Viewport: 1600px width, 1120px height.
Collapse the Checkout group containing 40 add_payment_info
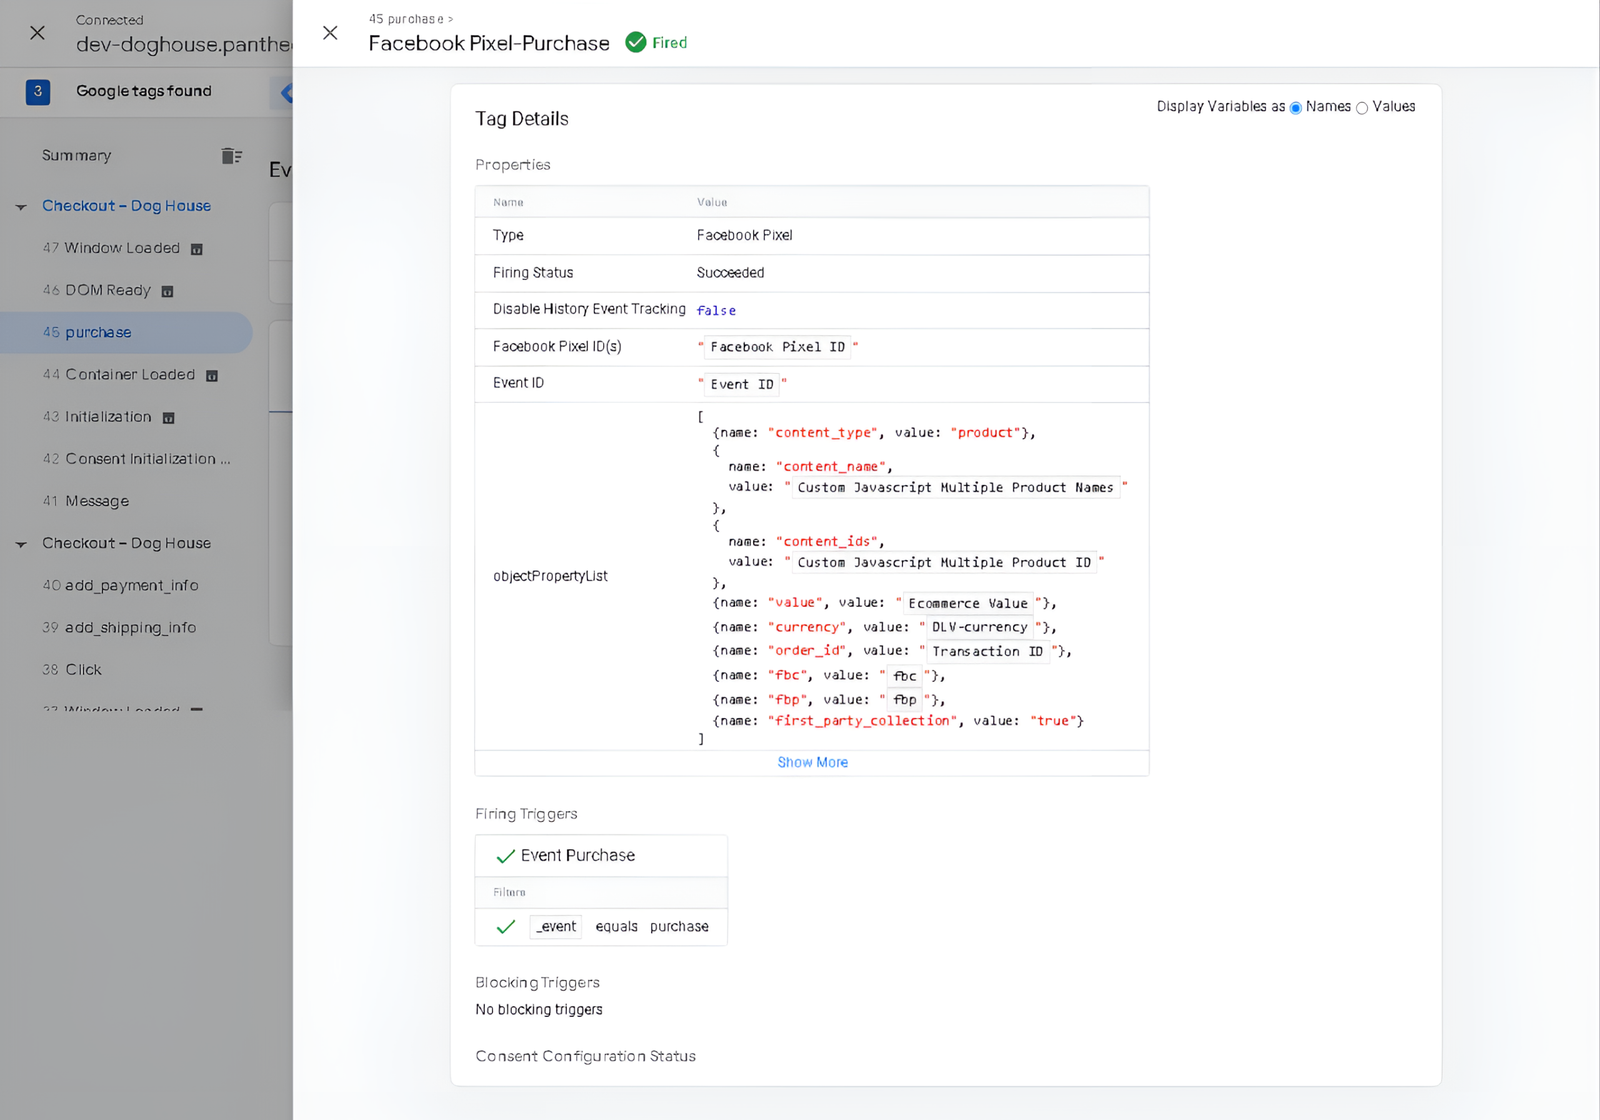pyautogui.click(x=21, y=544)
